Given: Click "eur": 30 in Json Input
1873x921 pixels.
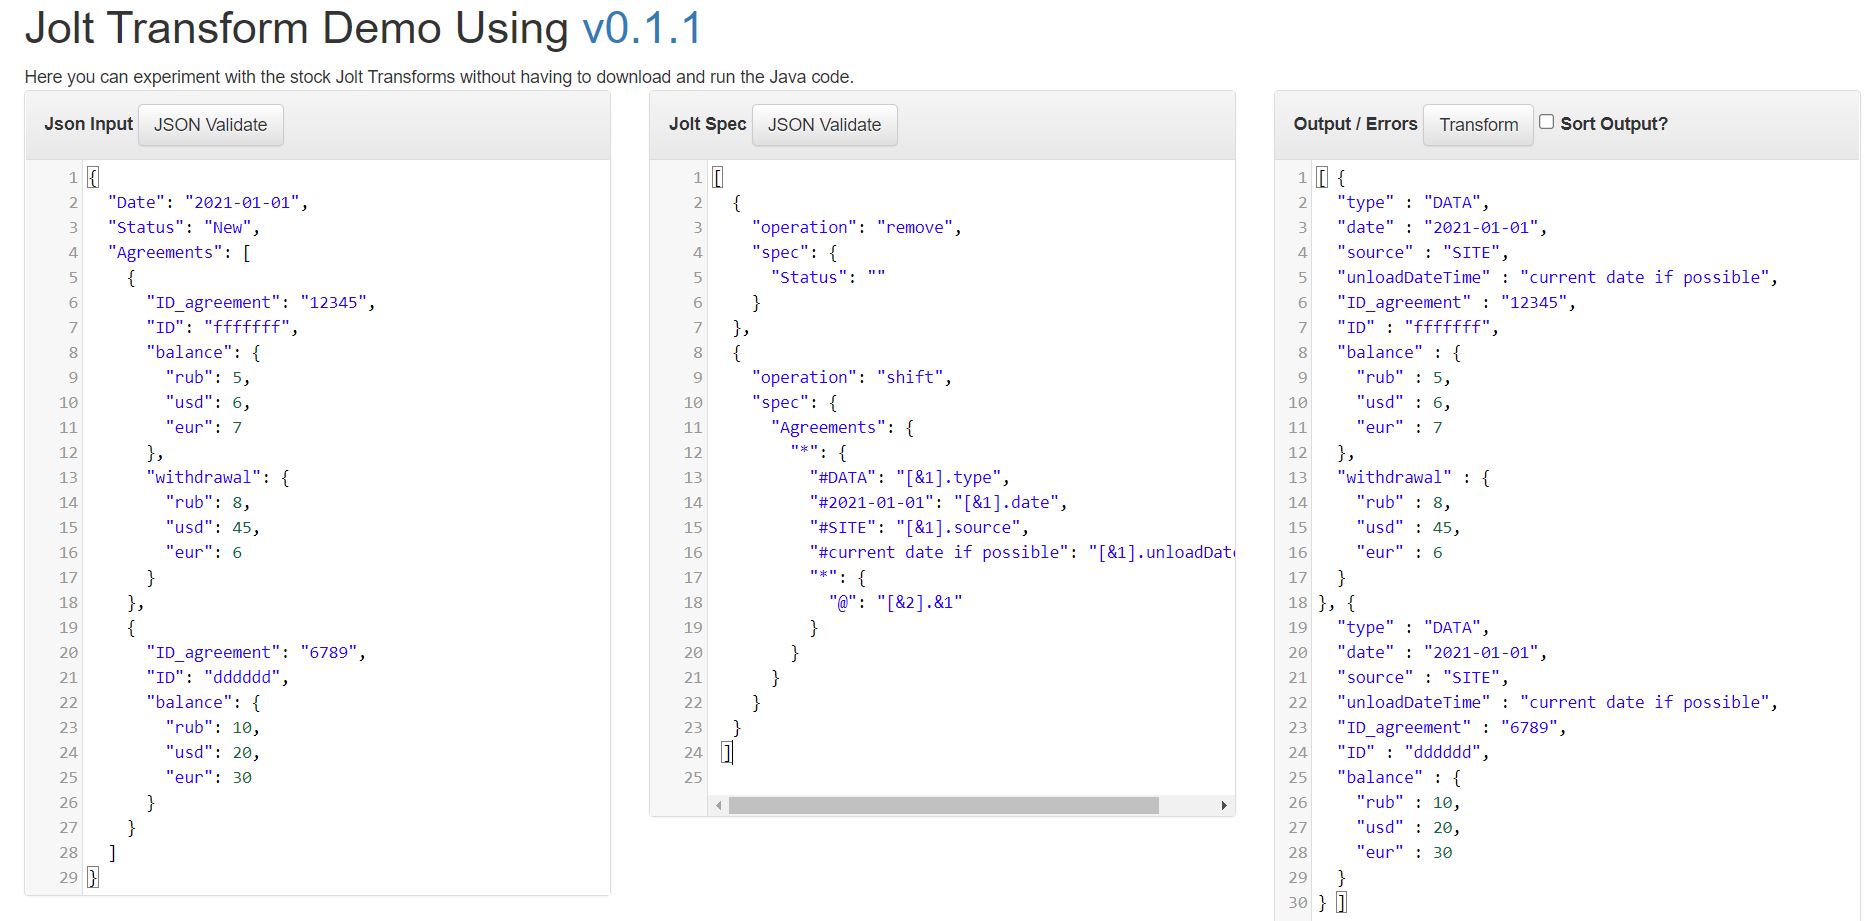Looking at the screenshot, I should pyautogui.click(x=209, y=777).
